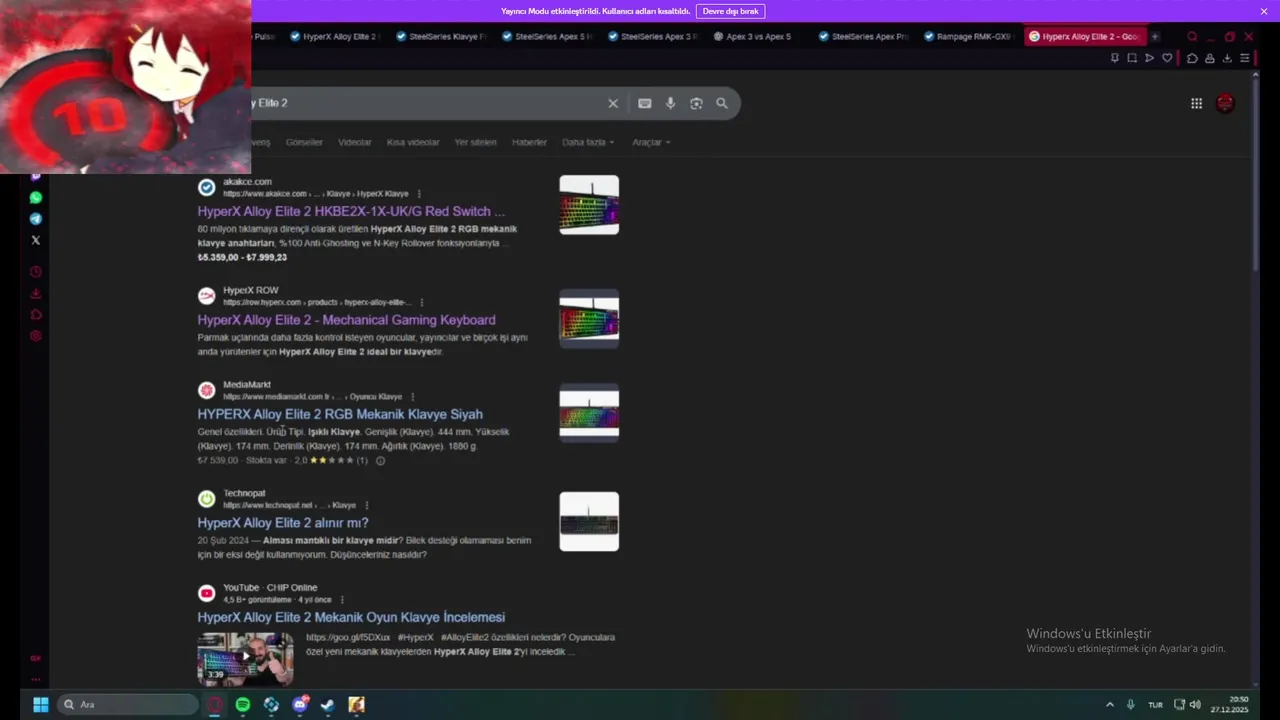Open the on-screen keyboard input tool
Image resolution: width=1280 pixels, height=720 pixels.
[645, 103]
